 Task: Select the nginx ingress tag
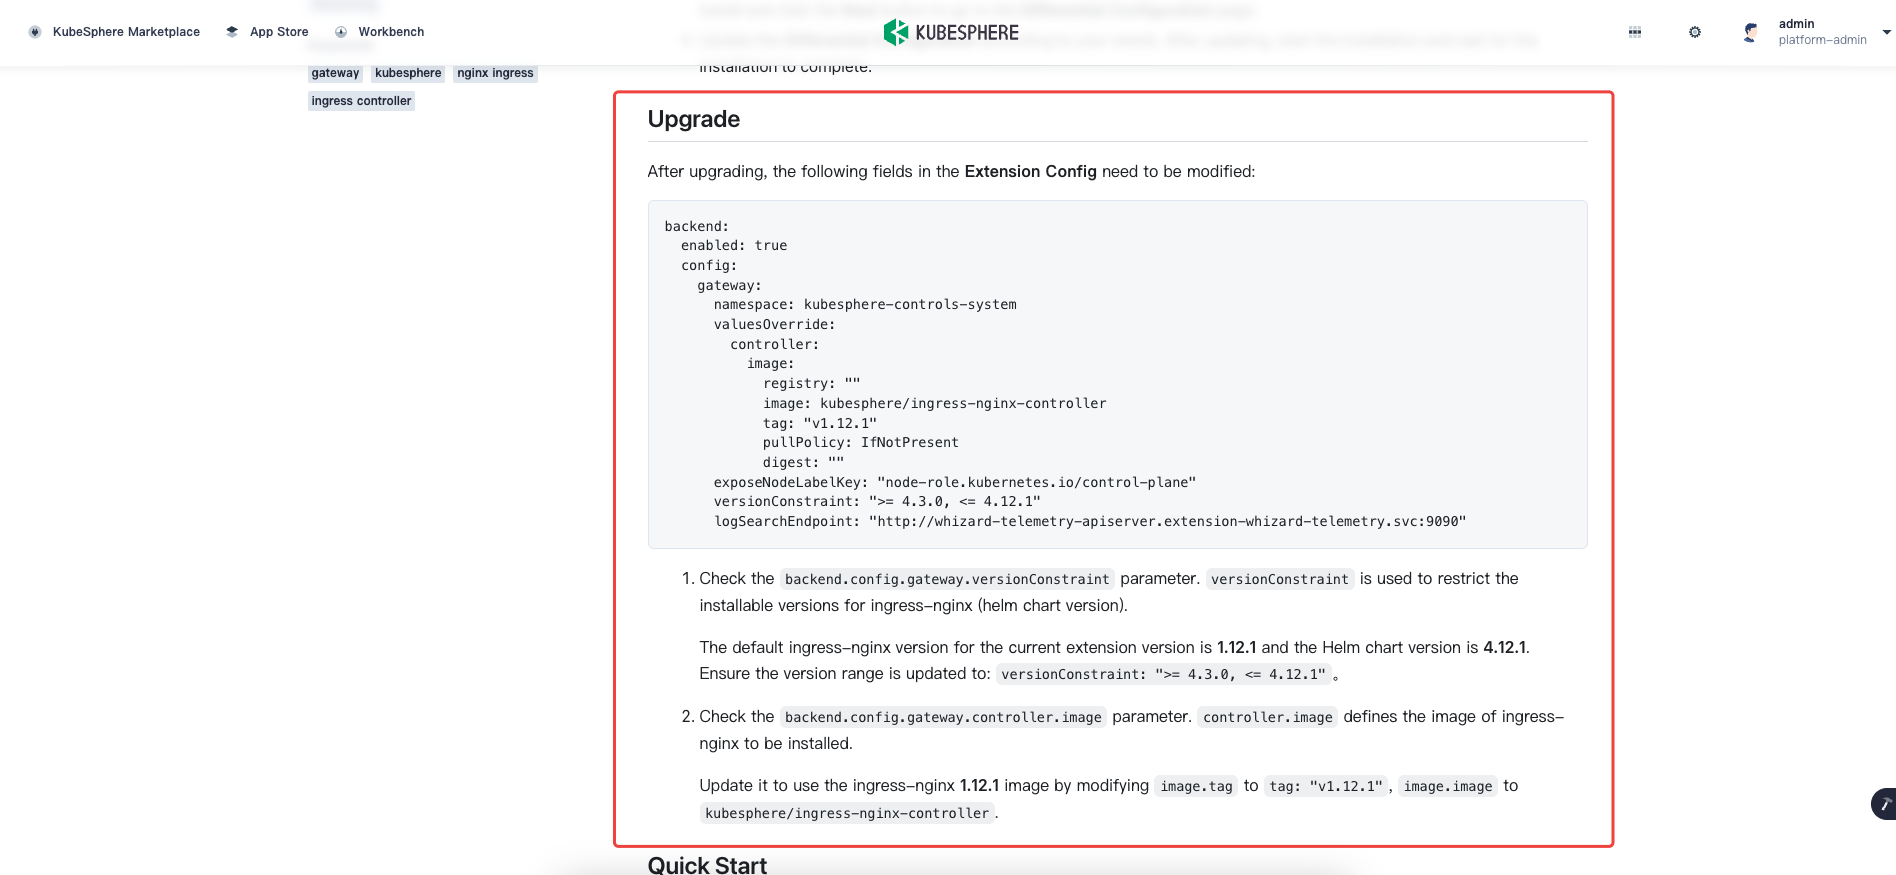[495, 73]
